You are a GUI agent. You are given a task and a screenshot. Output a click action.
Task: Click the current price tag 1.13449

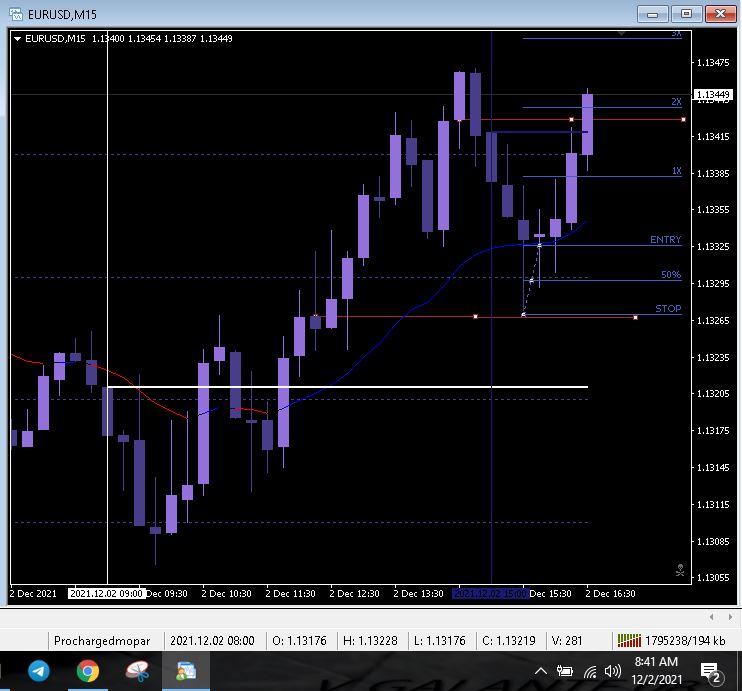click(x=713, y=95)
